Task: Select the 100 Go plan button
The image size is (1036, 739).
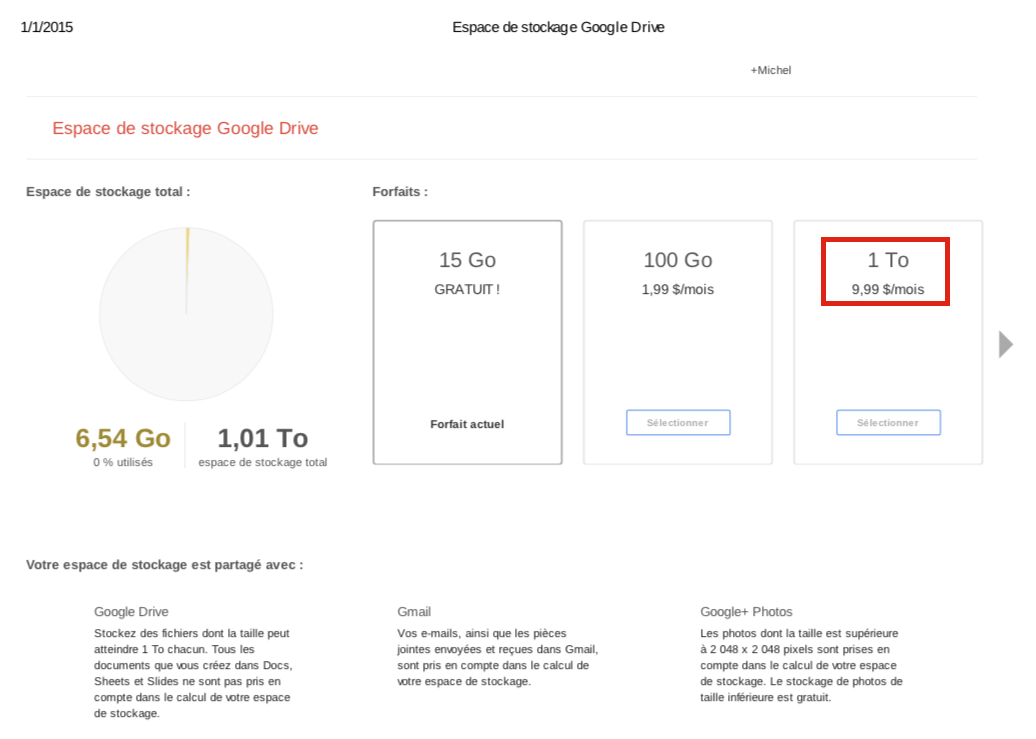Action: tap(678, 423)
